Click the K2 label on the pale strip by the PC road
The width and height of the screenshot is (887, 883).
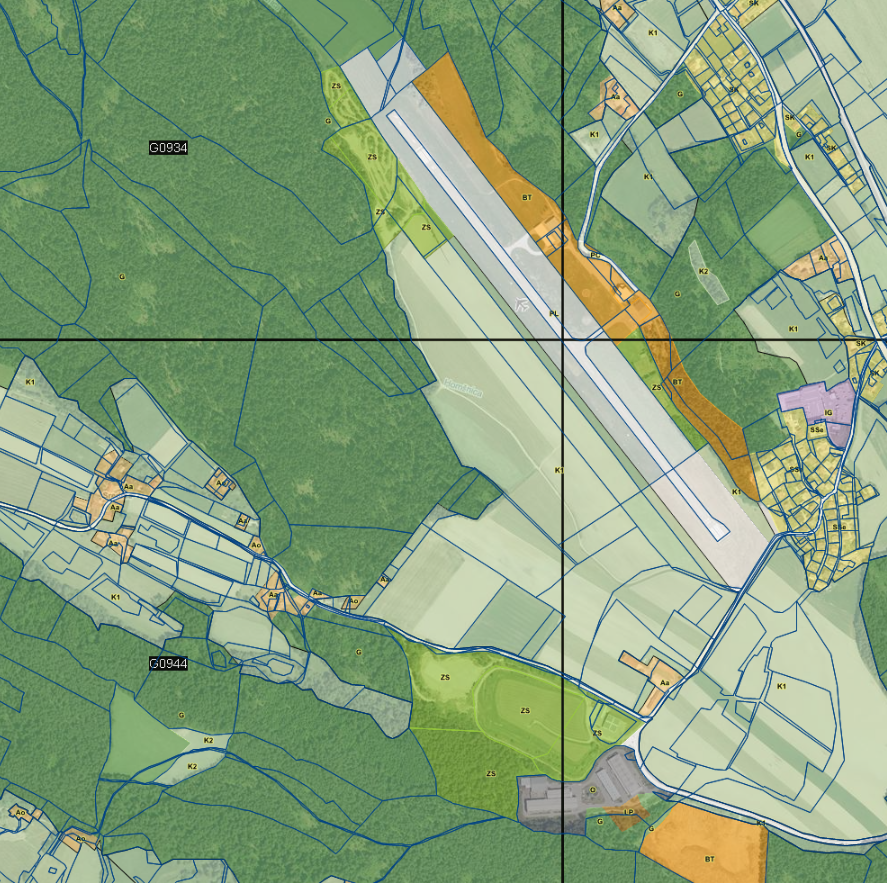(703, 272)
